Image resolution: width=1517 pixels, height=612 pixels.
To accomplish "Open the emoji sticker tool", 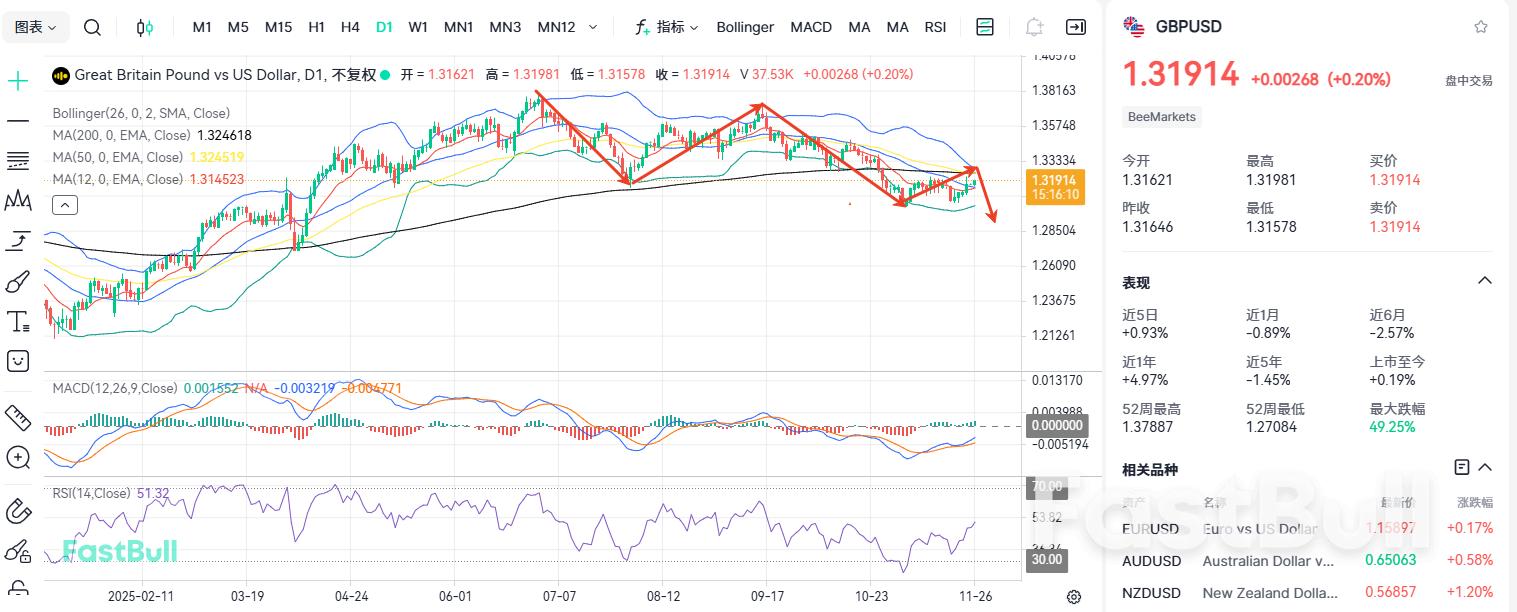I will pos(18,361).
